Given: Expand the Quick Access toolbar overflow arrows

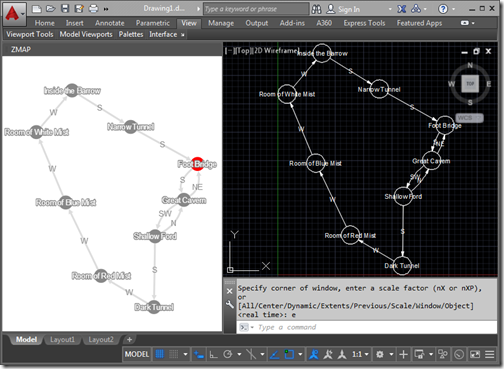Looking at the screenshot, I should point(106,9).
